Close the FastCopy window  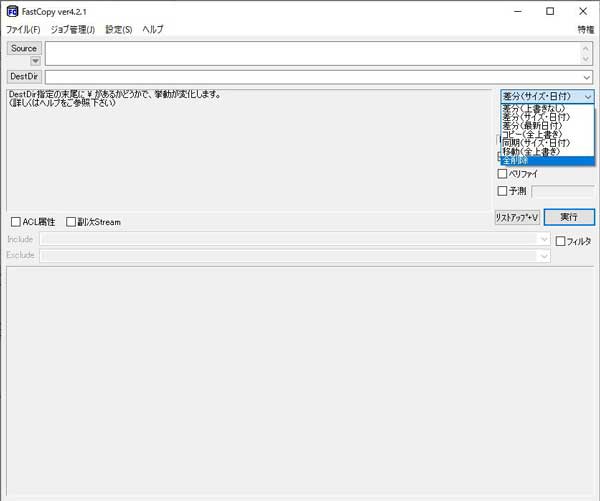[x=583, y=11]
